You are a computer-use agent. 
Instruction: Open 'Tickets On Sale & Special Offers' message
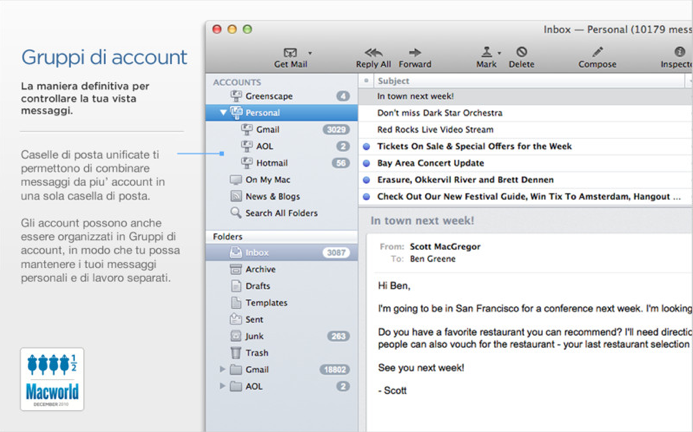coord(525,146)
